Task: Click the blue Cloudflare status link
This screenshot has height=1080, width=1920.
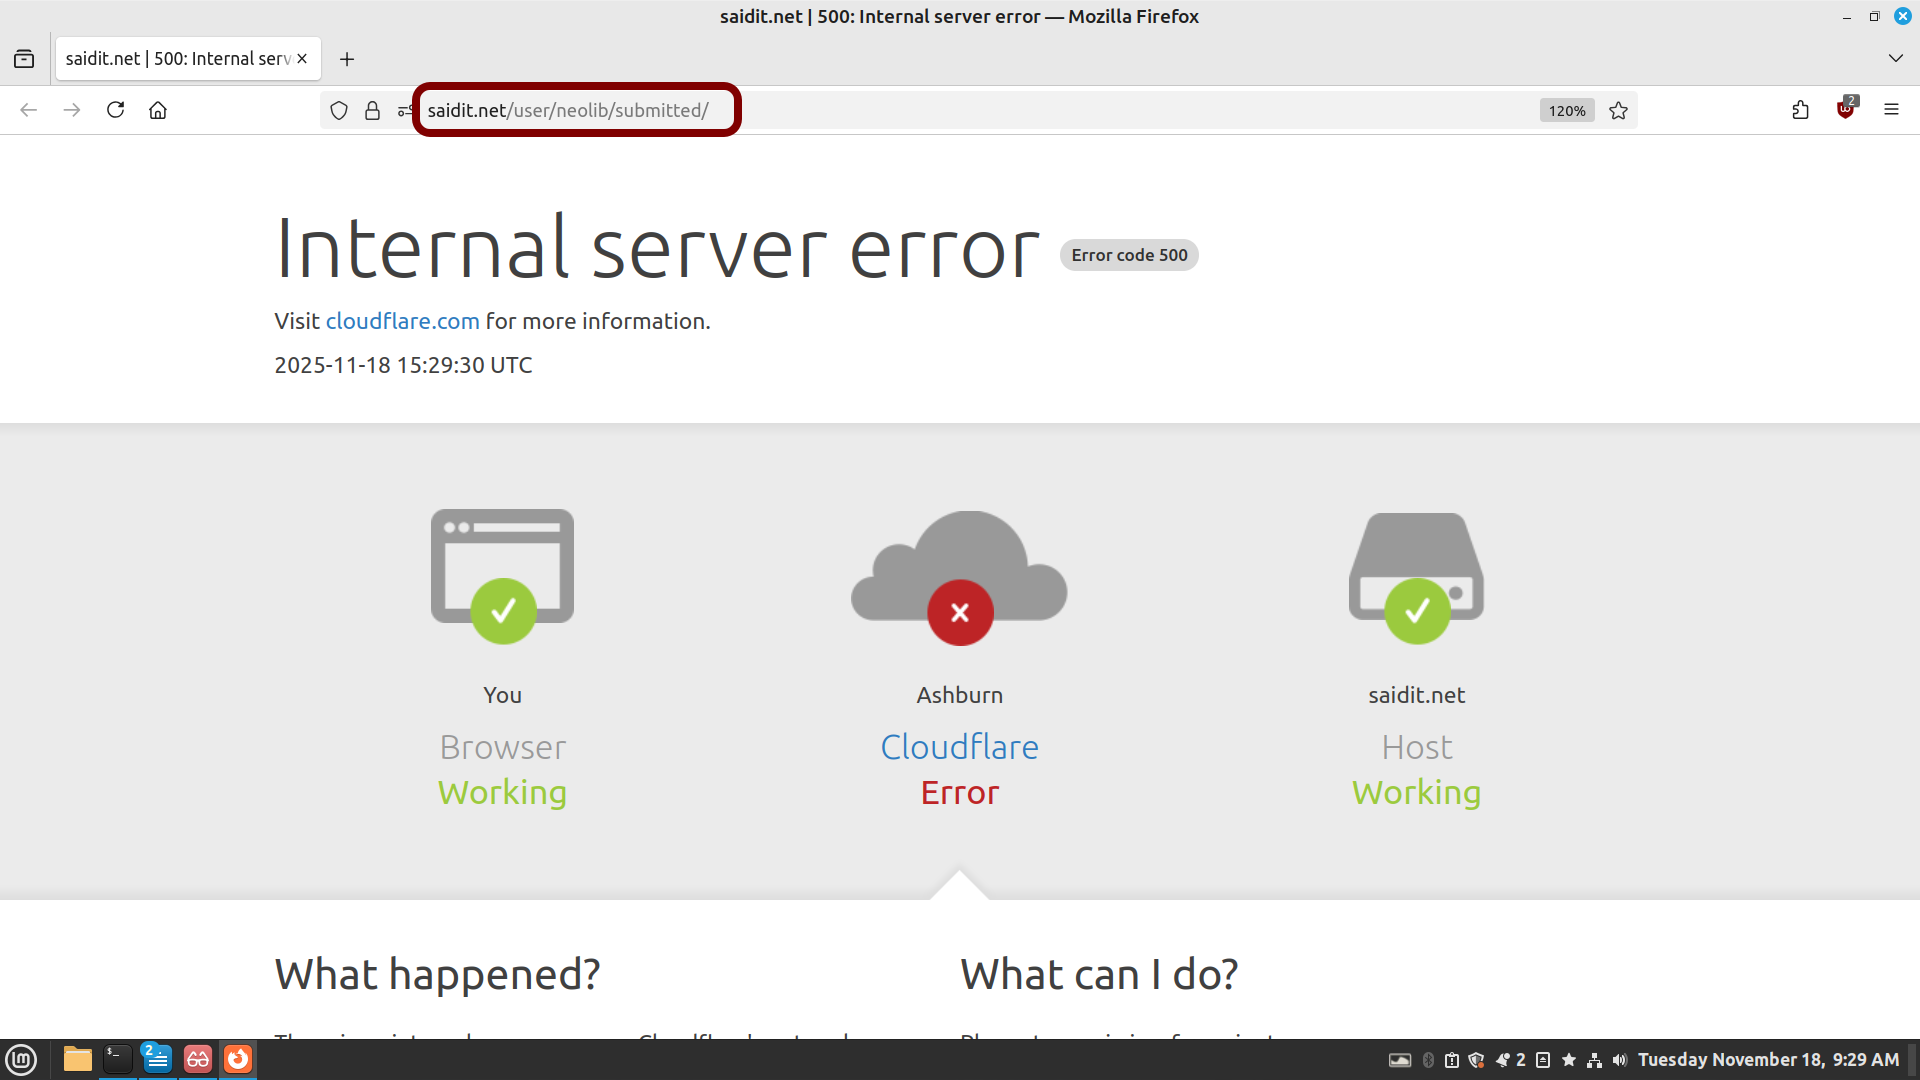Action: point(958,747)
